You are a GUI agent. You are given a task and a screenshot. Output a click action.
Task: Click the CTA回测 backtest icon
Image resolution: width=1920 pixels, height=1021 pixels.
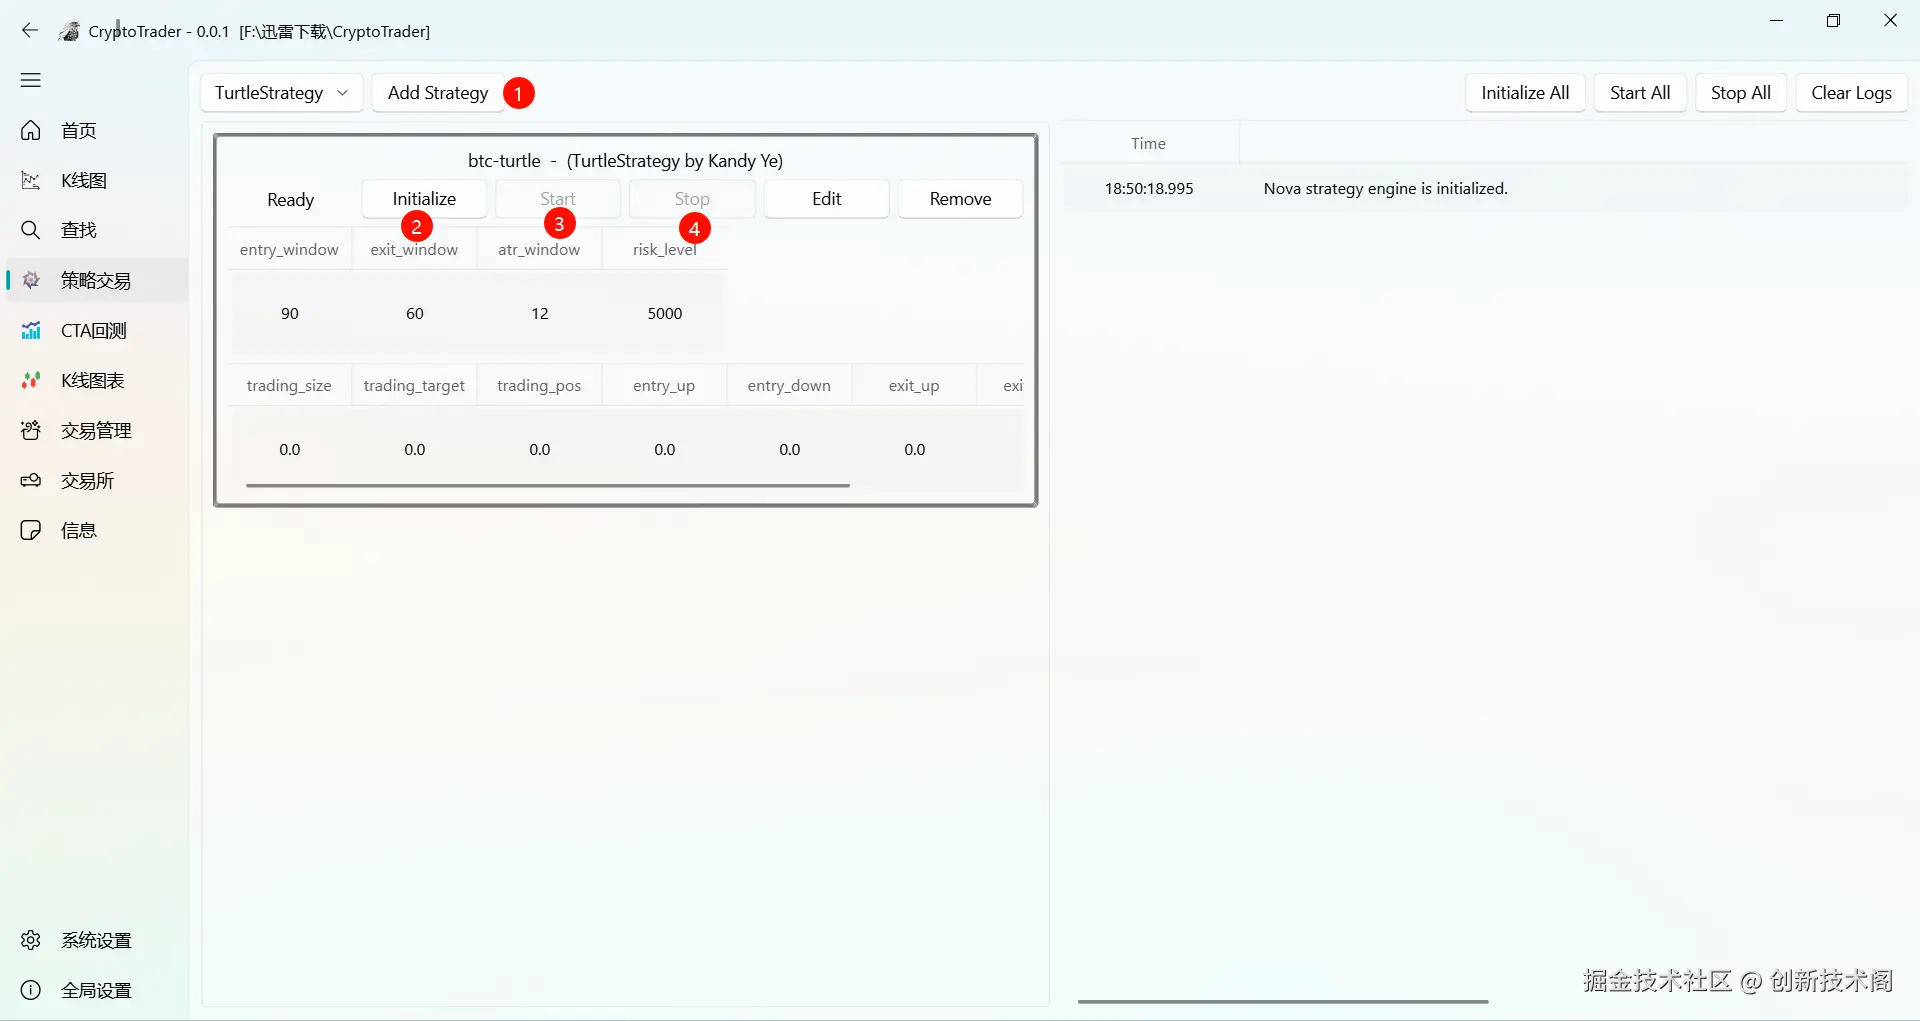click(x=31, y=331)
